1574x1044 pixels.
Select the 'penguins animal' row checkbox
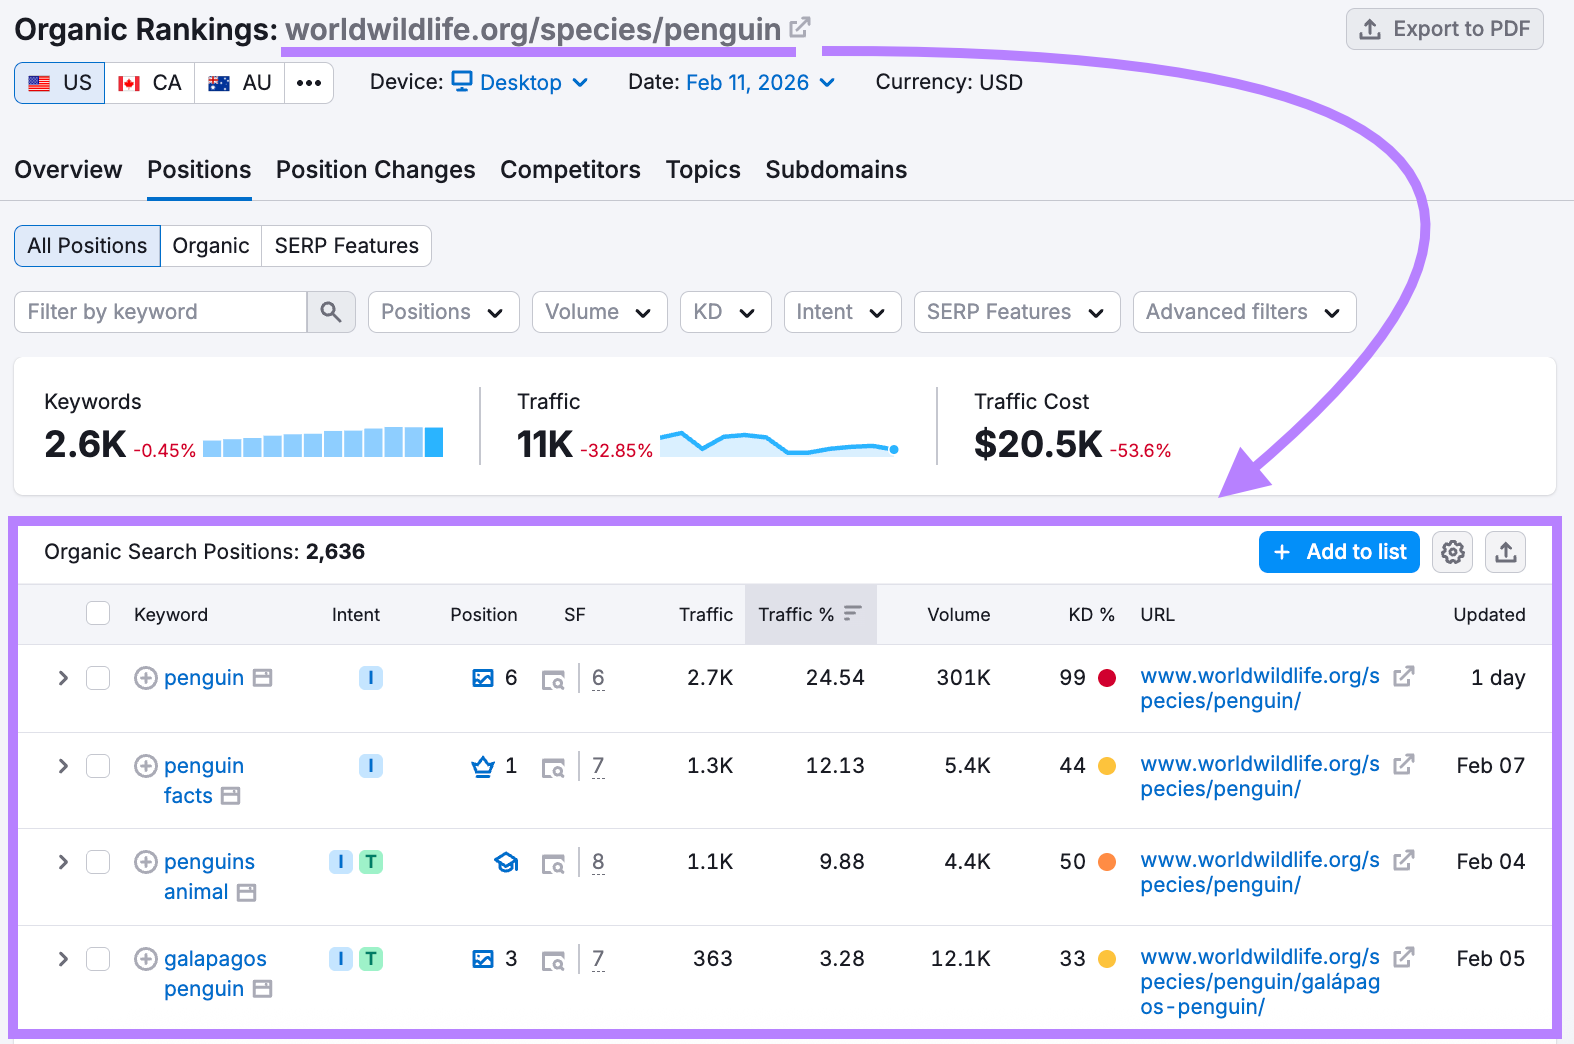(x=98, y=862)
